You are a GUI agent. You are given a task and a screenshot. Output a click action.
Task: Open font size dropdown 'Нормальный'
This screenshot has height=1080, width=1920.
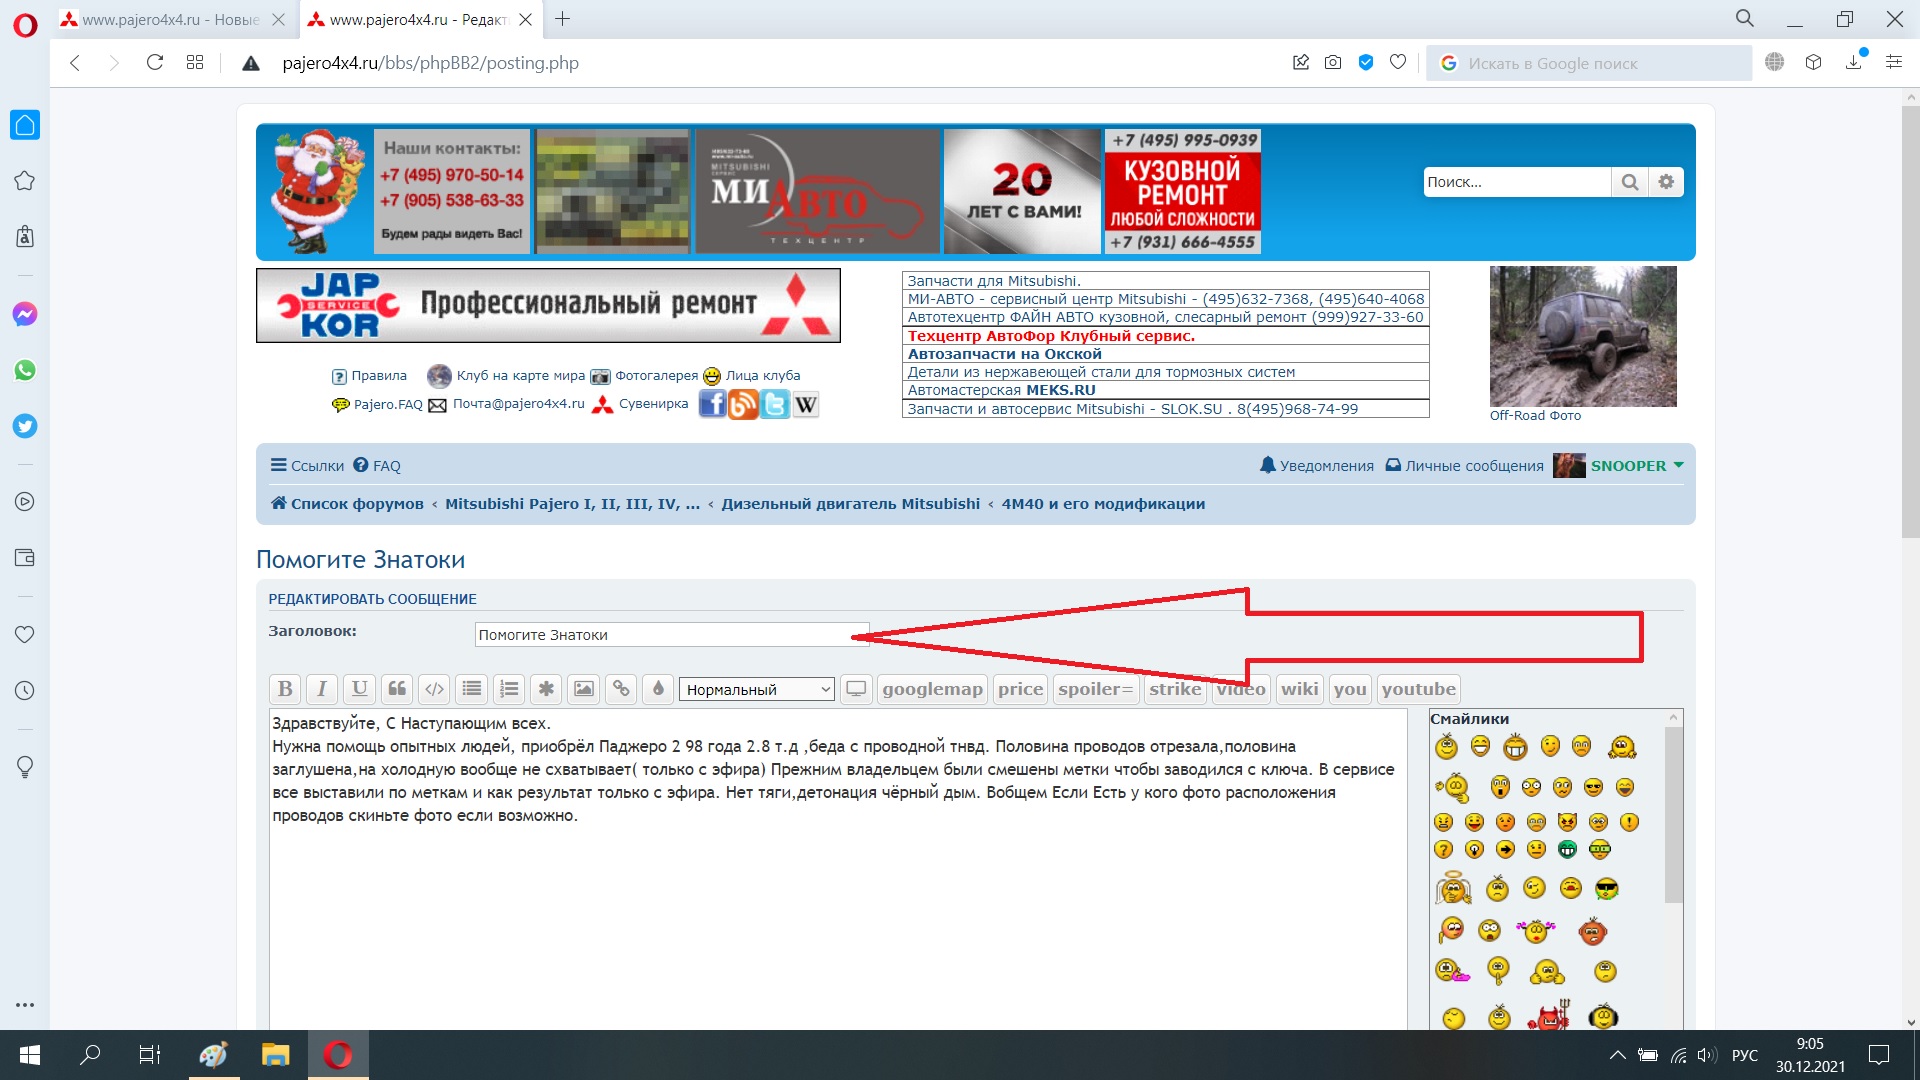coord(757,689)
